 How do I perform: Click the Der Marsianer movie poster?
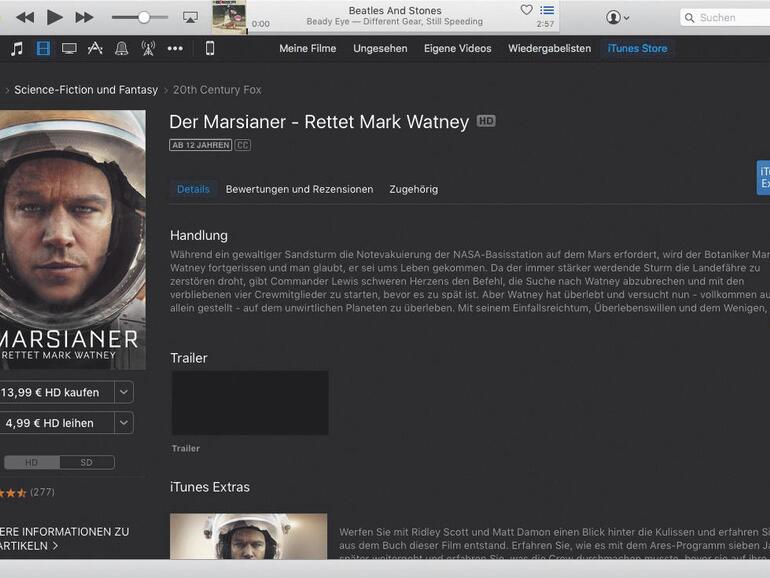73,240
